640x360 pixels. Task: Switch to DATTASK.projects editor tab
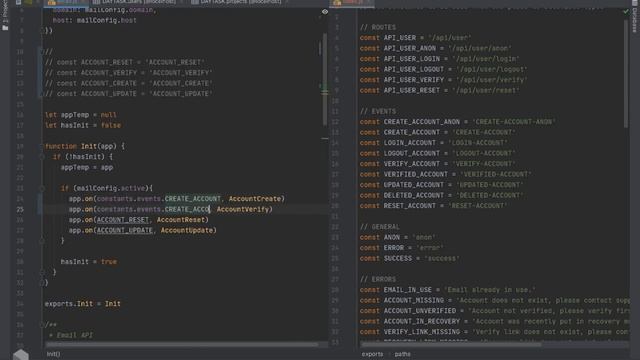pyautogui.click(x=237, y=2)
